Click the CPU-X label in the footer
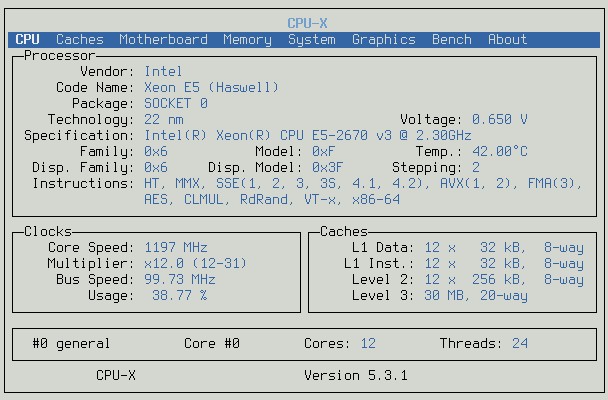Viewport: 608px width, 400px height. (116, 375)
